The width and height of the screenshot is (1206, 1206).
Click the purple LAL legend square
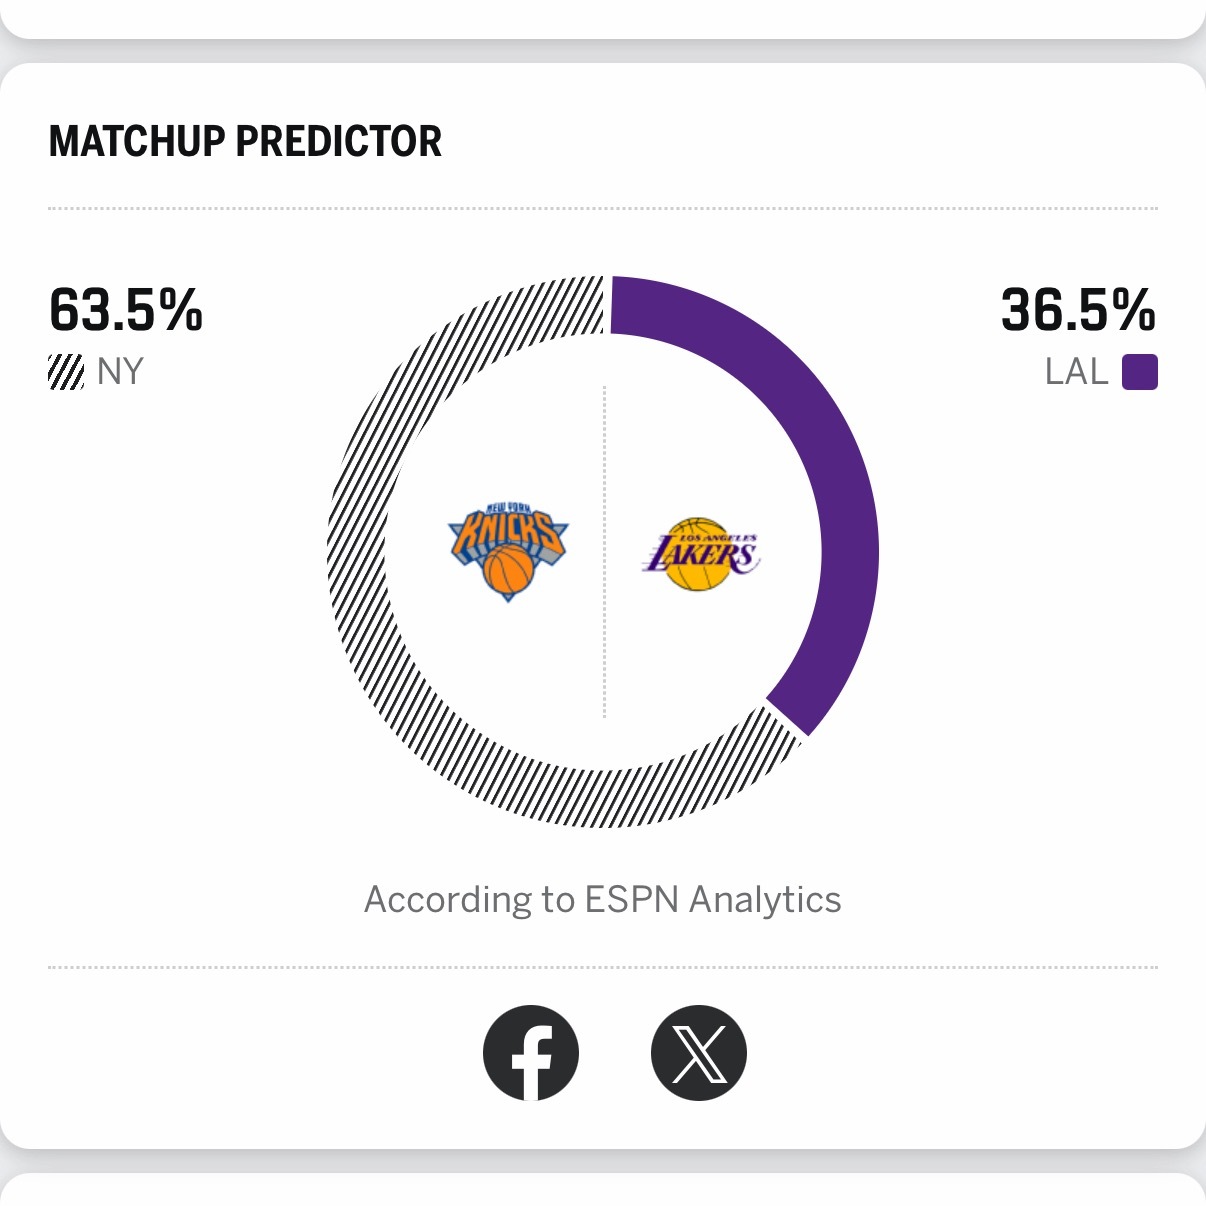[x=1139, y=372]
